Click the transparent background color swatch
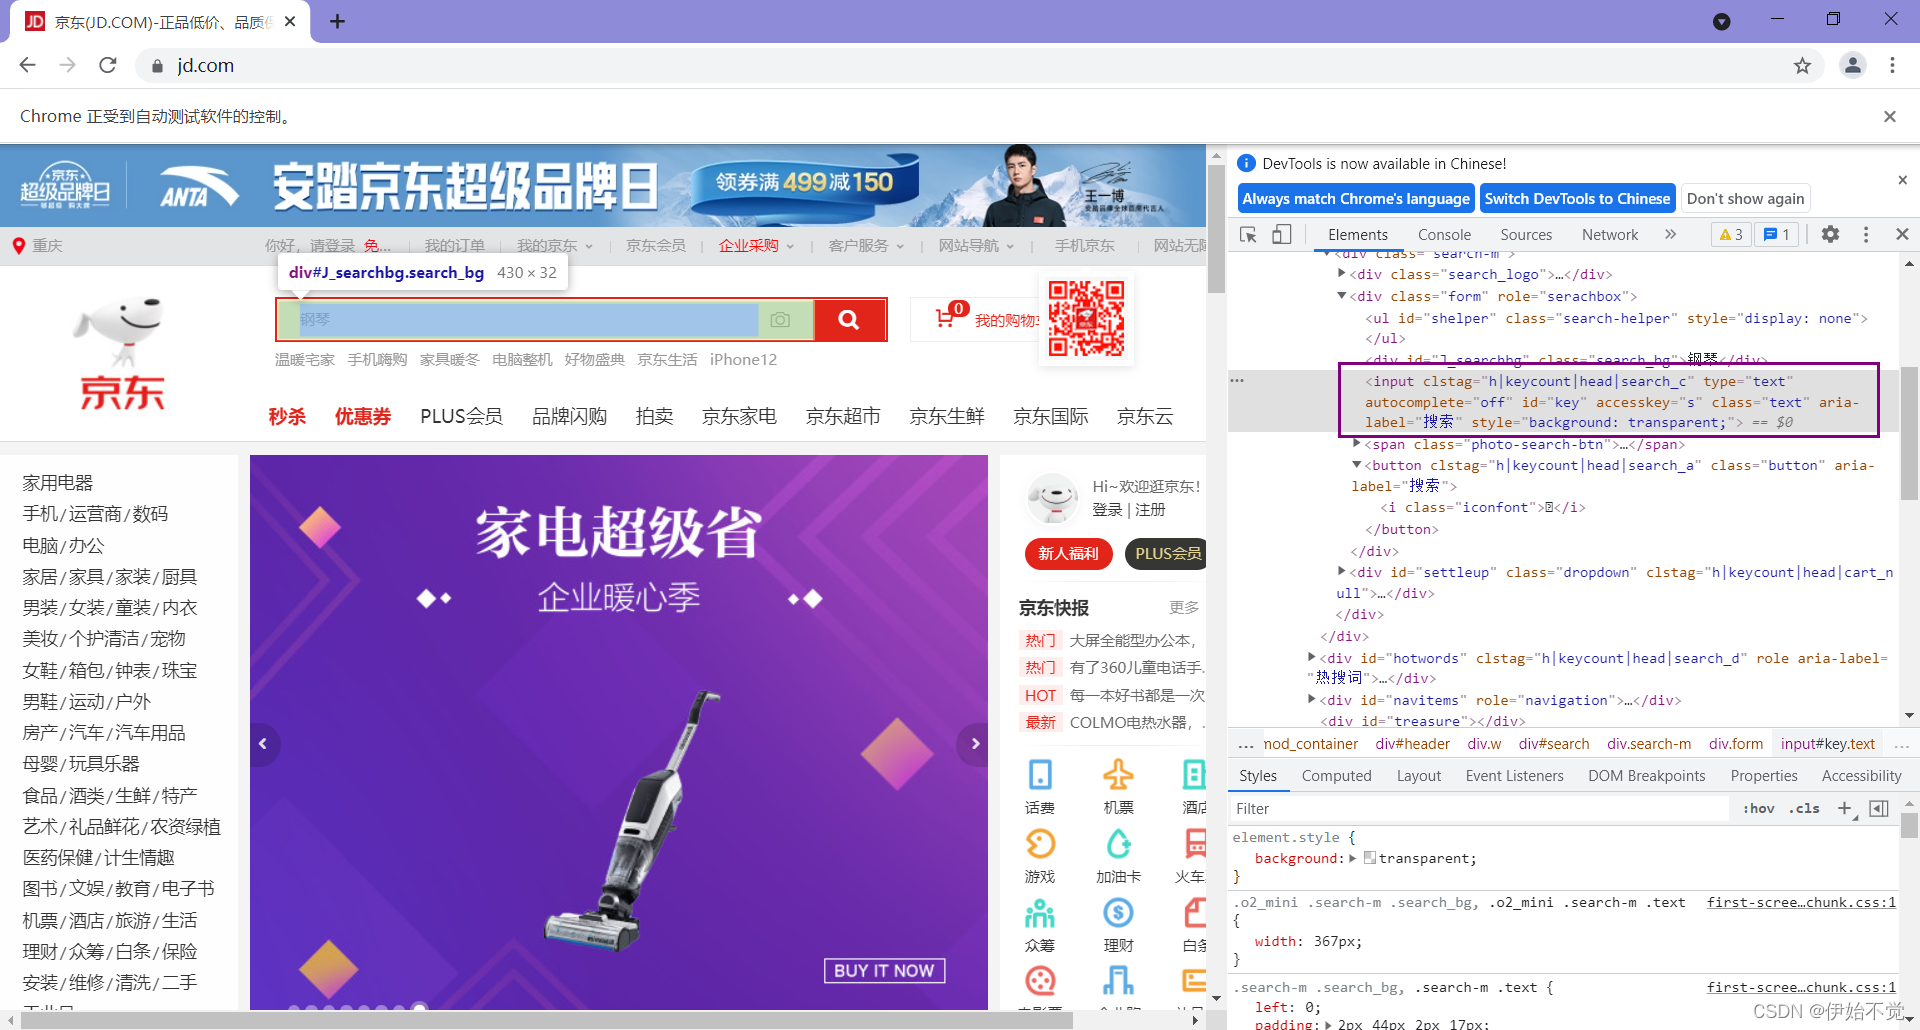This screenshot has height=1030, width=1920. 1370,858
